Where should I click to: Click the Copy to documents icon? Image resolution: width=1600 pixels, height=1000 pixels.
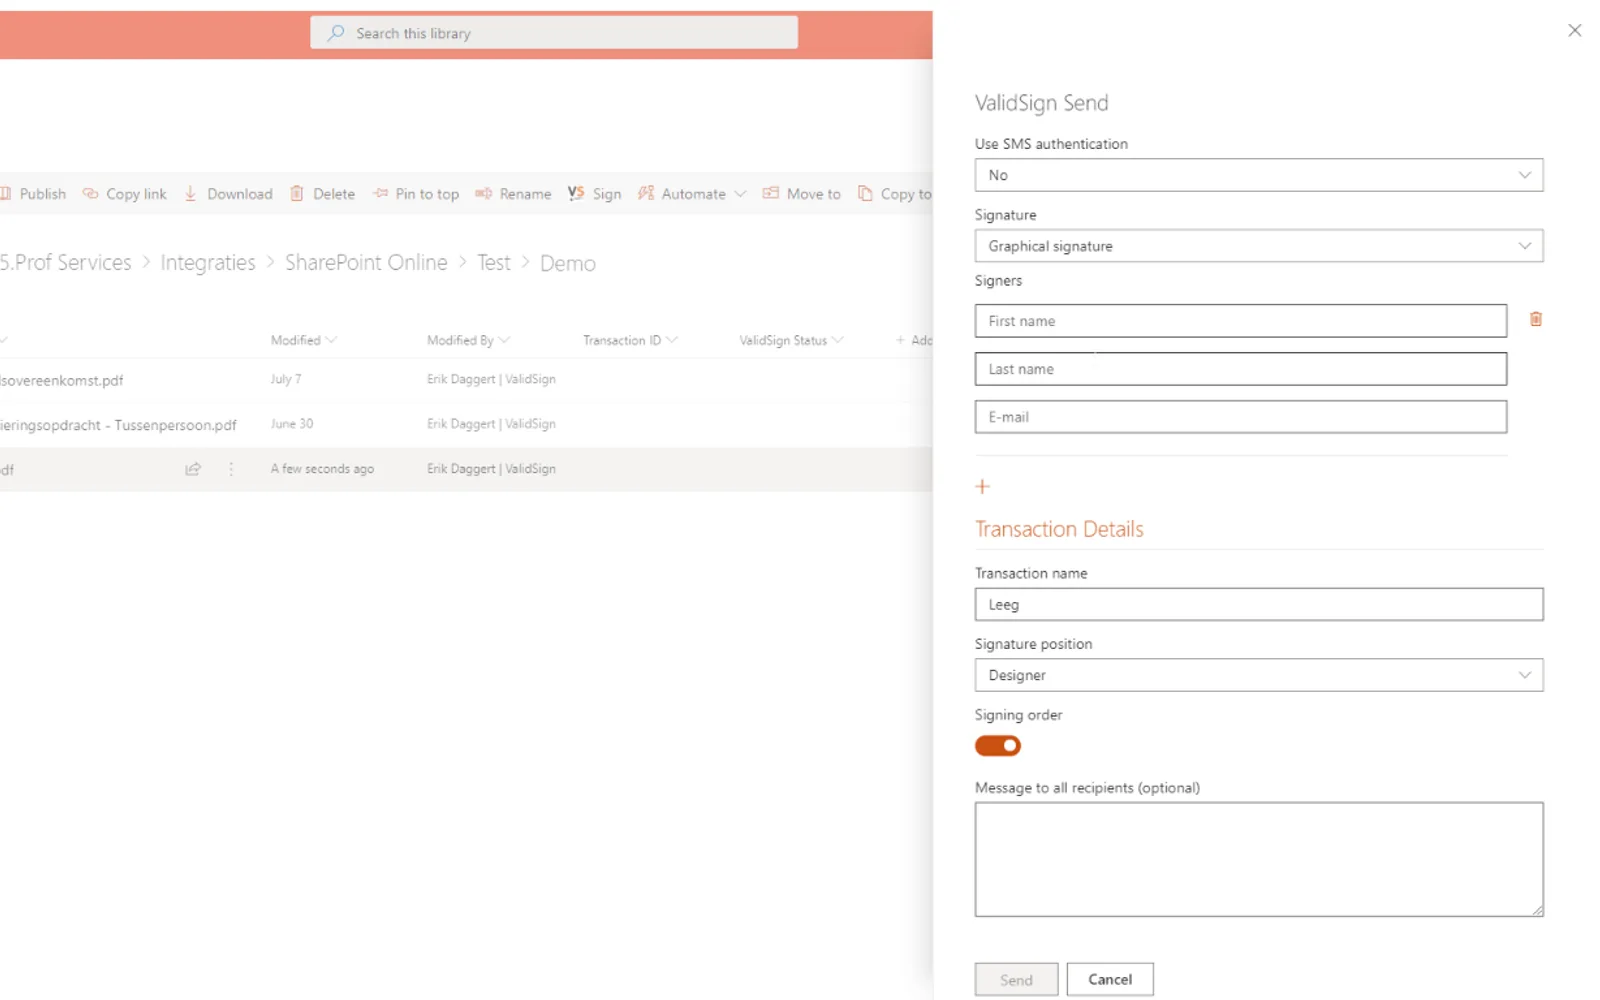(865, 193)
